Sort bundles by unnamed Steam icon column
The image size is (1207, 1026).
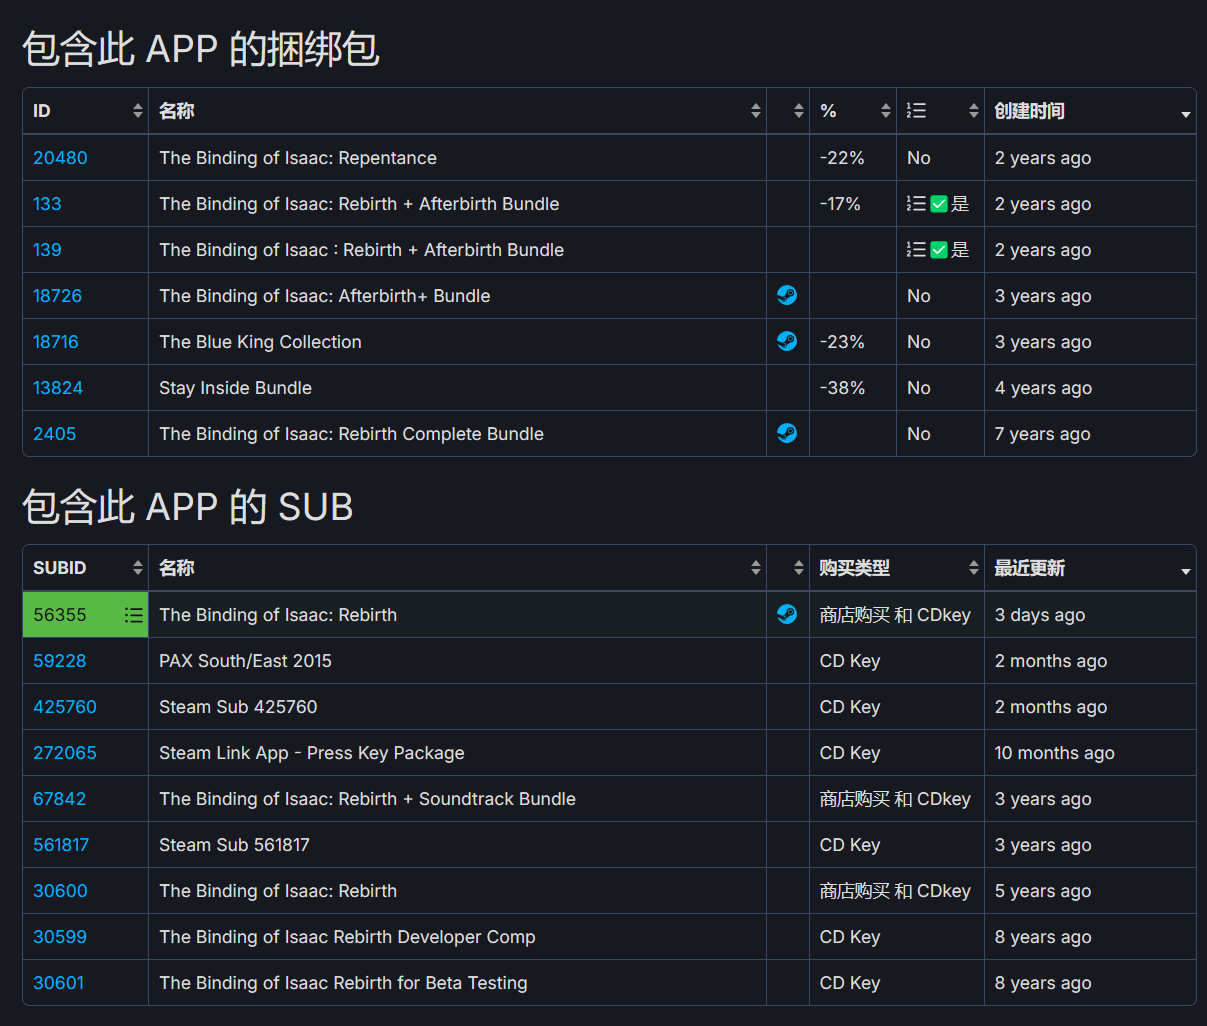pos(788,111)
